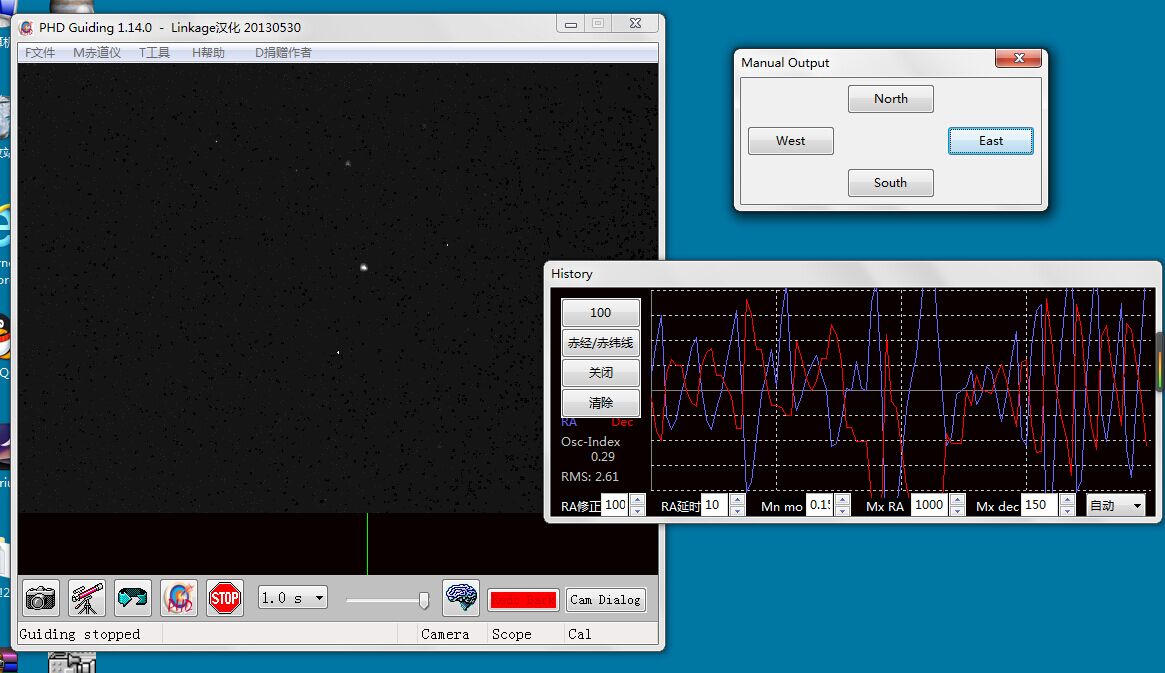Click the Camera status bar entry
The image size is (1165, 673).
coord(445,634)
